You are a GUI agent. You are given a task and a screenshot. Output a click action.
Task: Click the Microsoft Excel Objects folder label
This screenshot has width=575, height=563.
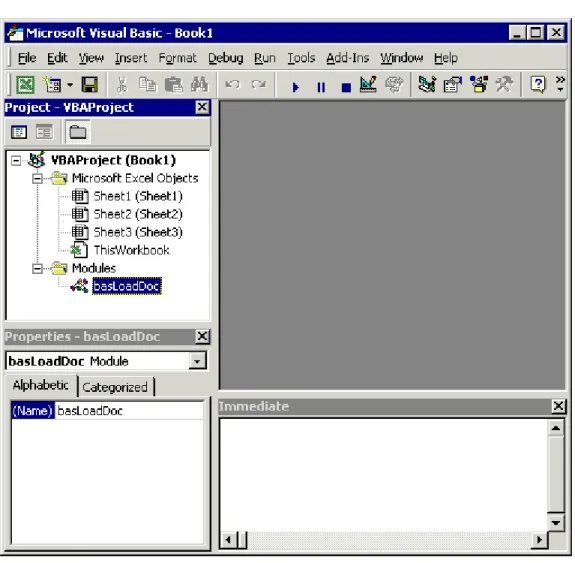[135, 178]
